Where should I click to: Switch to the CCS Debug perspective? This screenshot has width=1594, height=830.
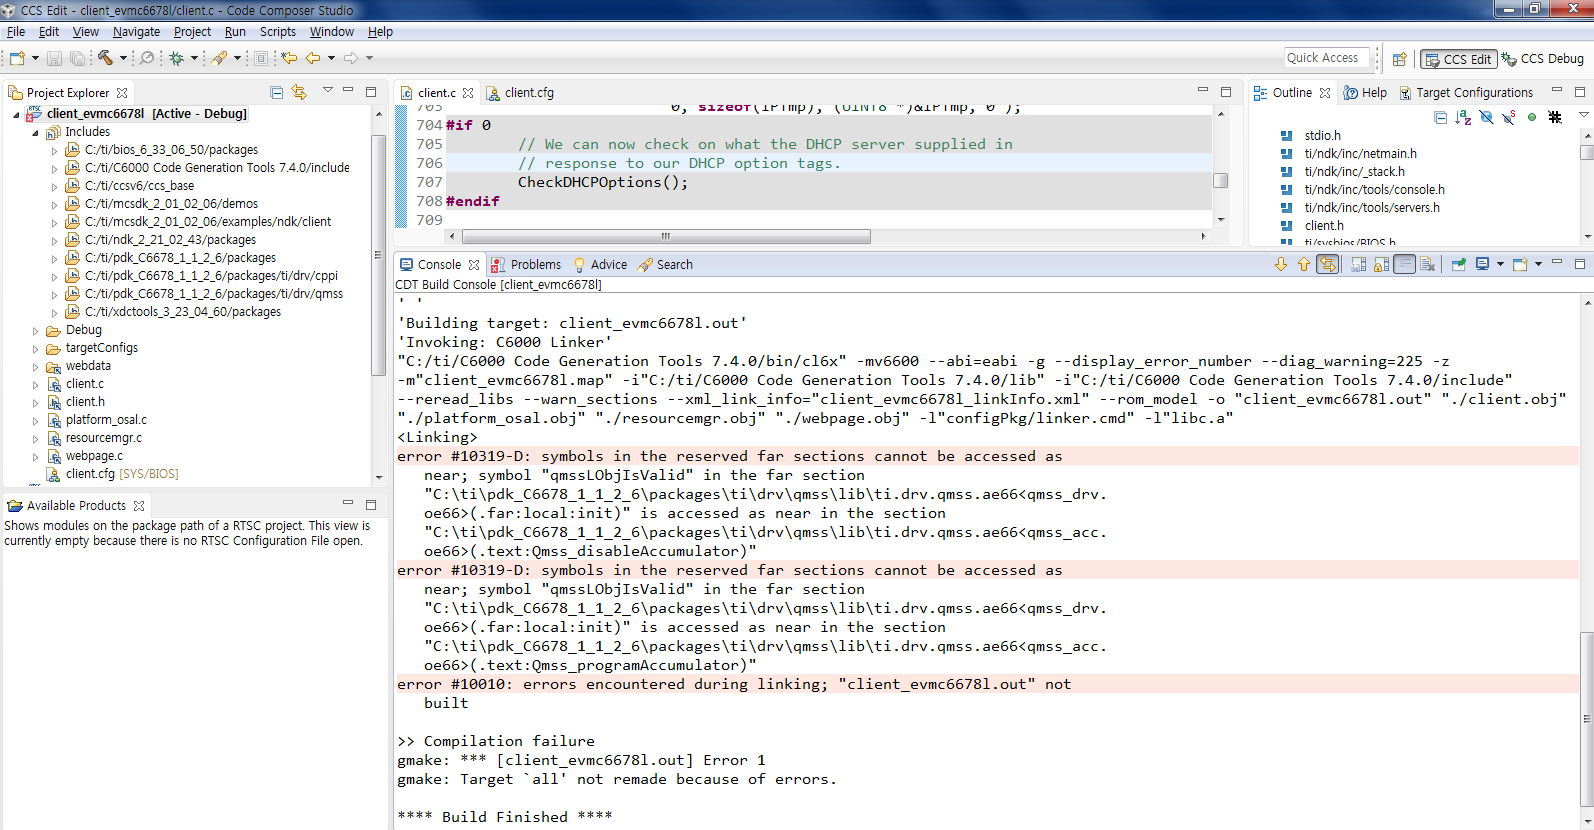1543,59
